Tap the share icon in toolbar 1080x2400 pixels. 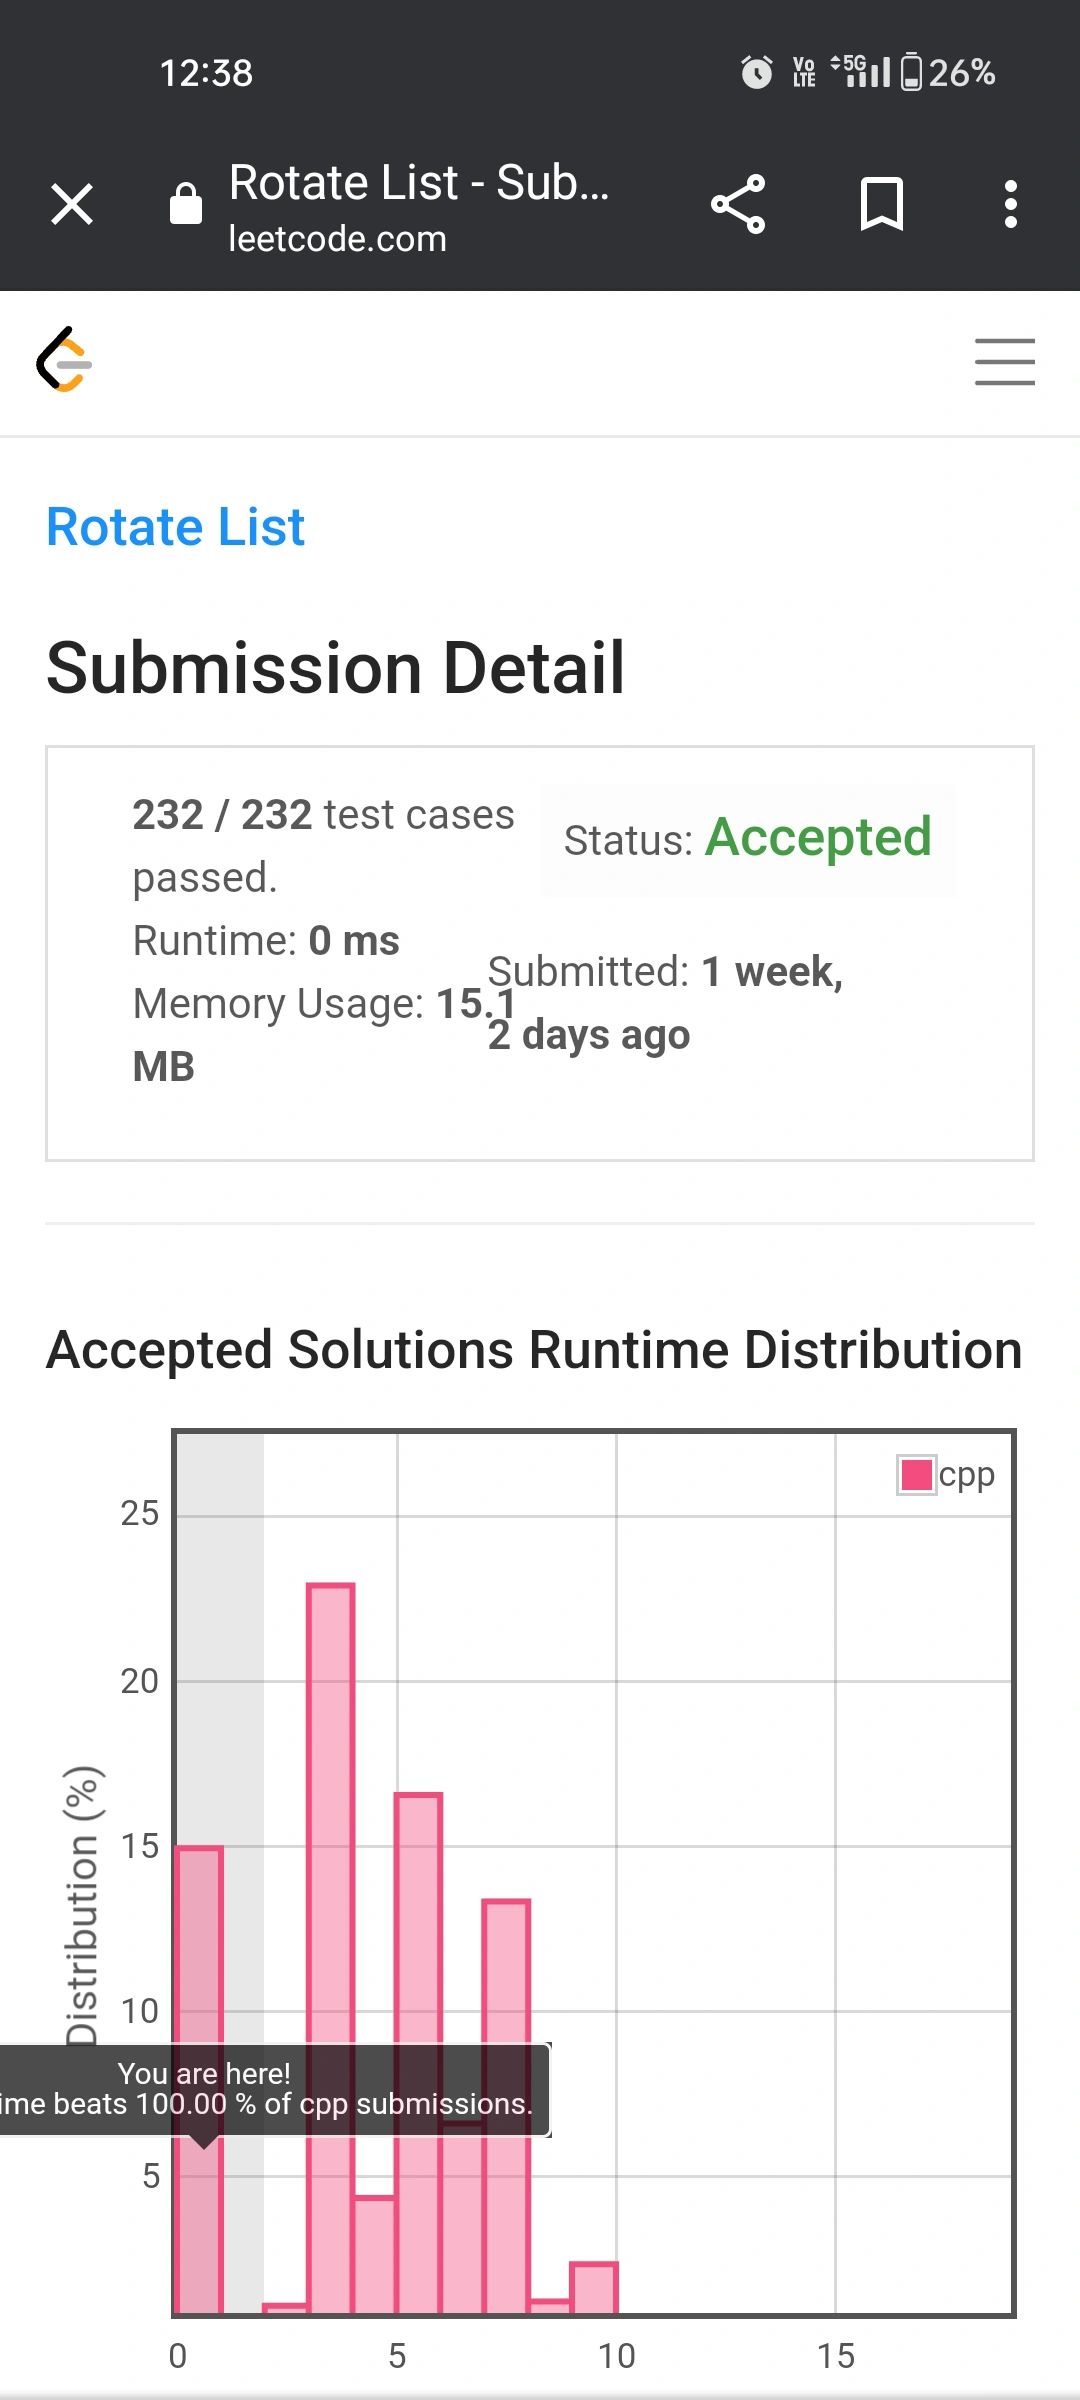[738, 204]
